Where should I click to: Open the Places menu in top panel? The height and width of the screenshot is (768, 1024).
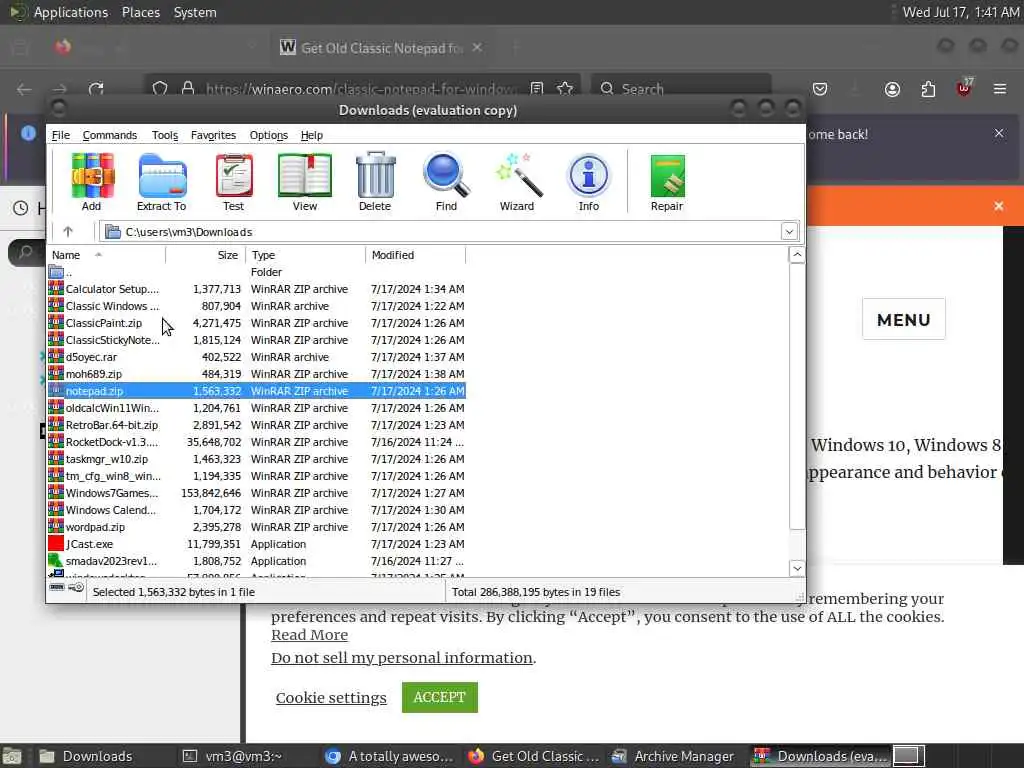click(x=140, y=12)
